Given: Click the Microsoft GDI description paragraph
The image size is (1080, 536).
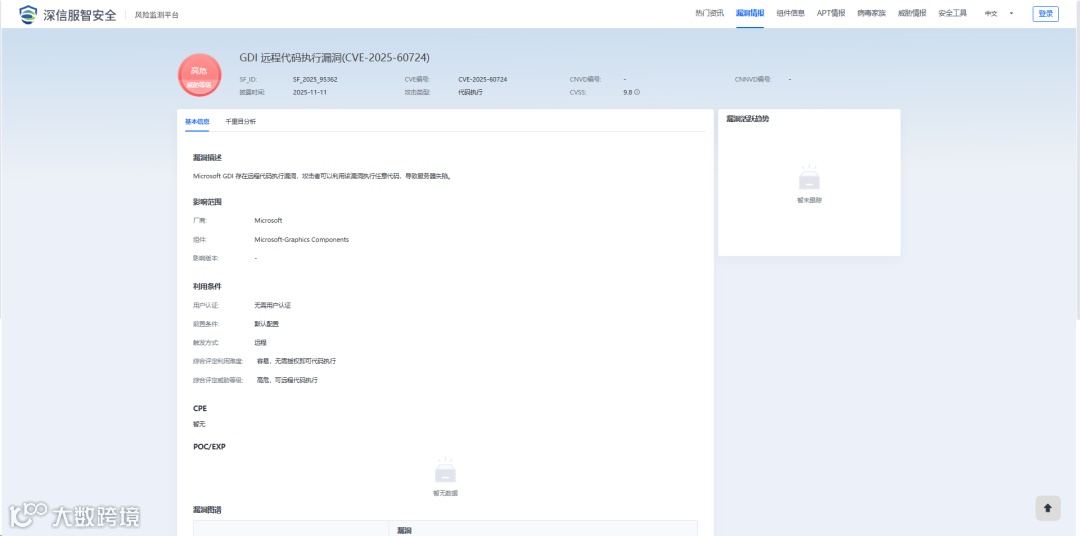Looking at the screenshot, I should pos(322,176).
